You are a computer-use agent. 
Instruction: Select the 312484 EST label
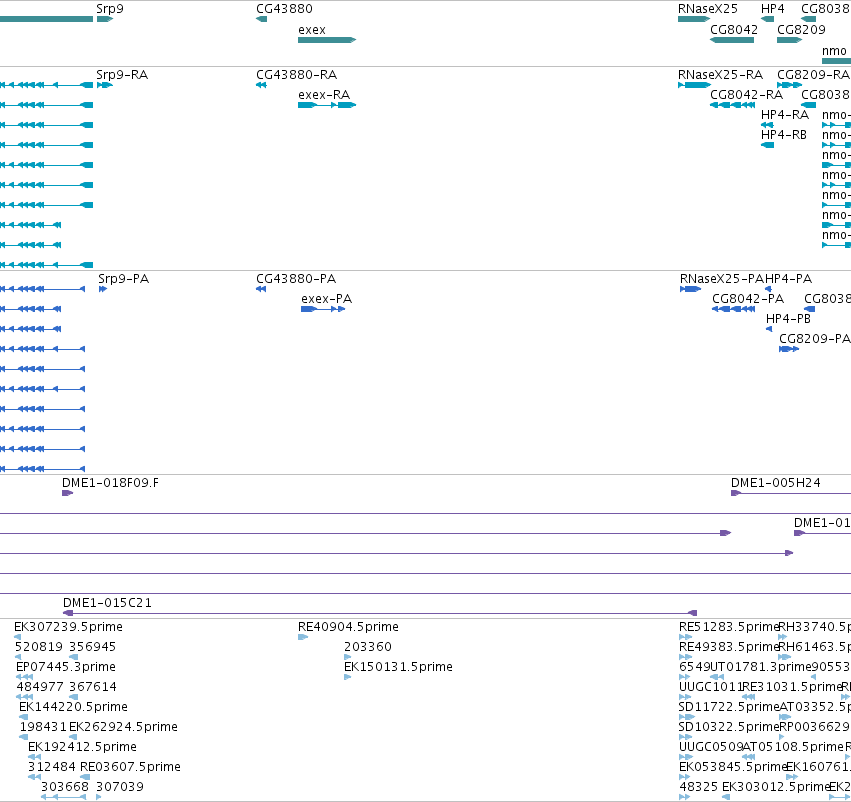coord(52,767)
